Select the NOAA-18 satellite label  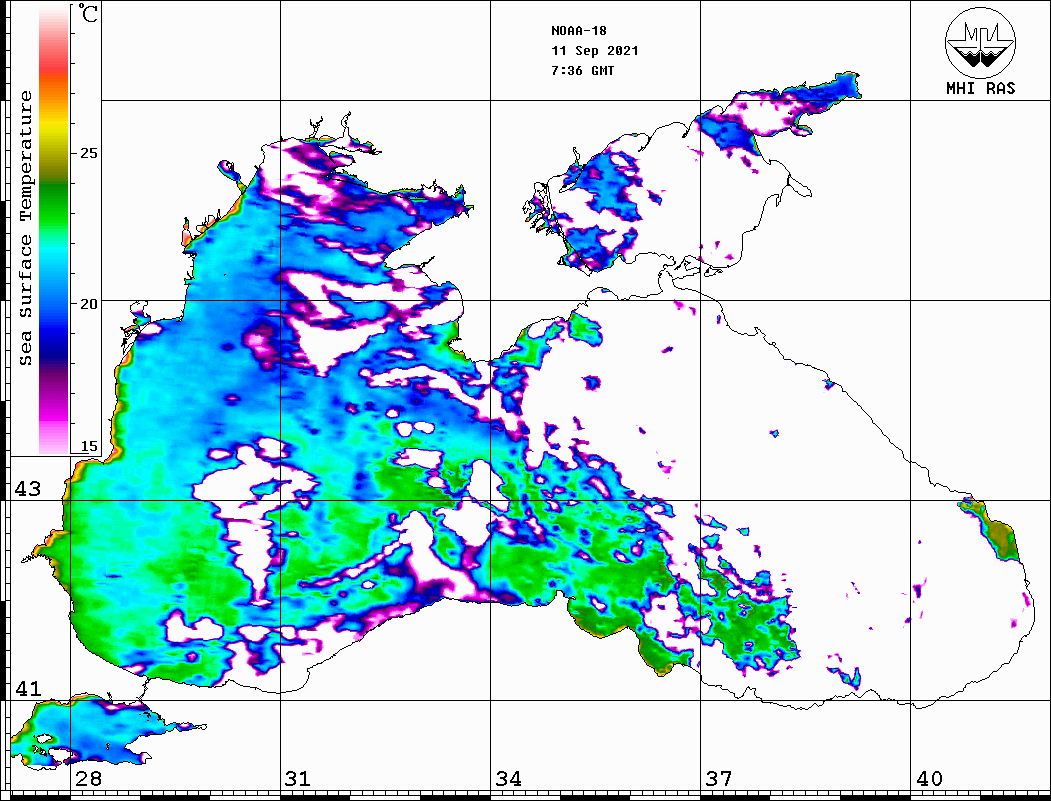coord(578,31)
